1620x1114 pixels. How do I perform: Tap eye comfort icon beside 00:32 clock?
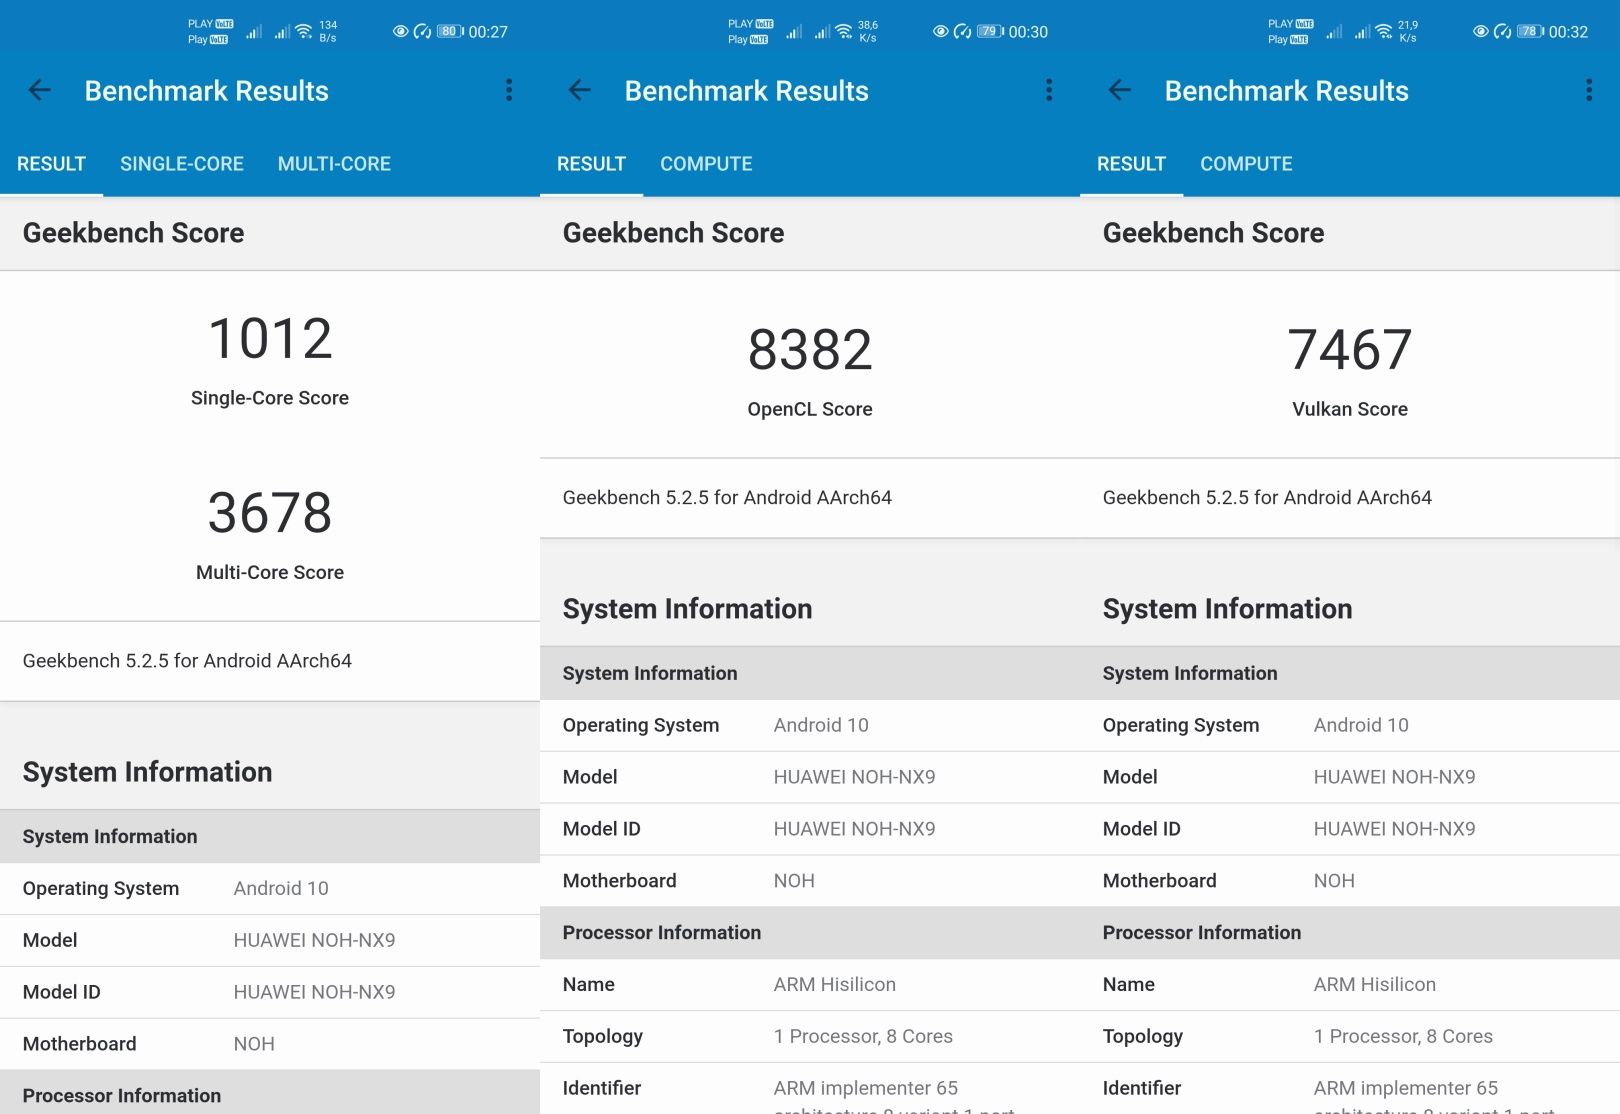1481,31
